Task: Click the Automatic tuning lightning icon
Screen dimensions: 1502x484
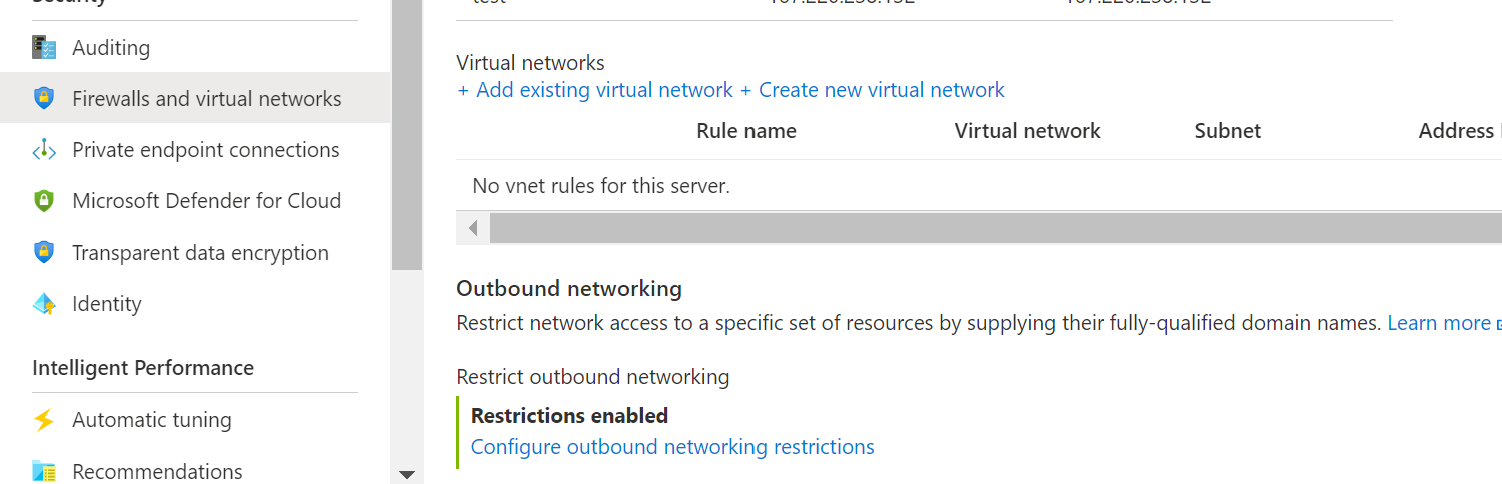Action: point(44,420)
